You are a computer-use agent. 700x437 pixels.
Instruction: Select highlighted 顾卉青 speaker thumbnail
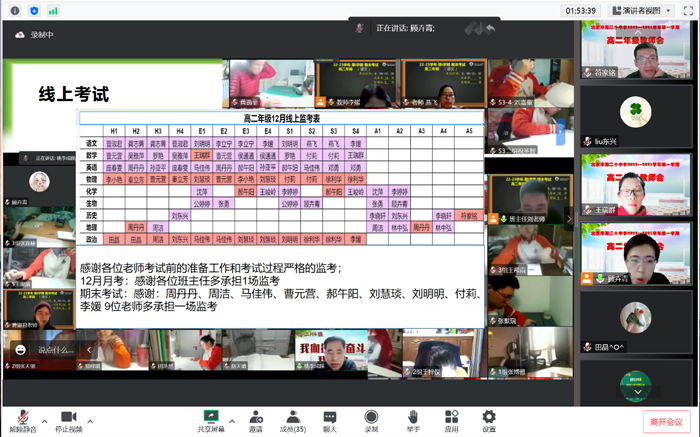tap(636, 254)
